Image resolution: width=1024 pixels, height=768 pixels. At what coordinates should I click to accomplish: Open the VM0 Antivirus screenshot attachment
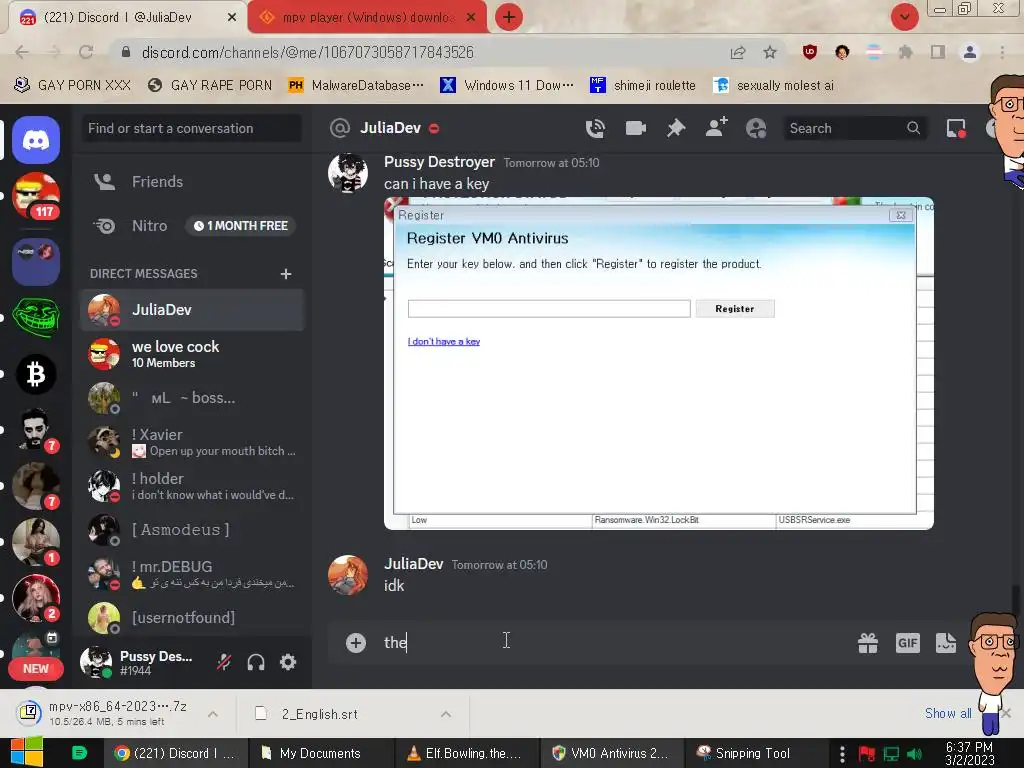(x=658, y=363)
